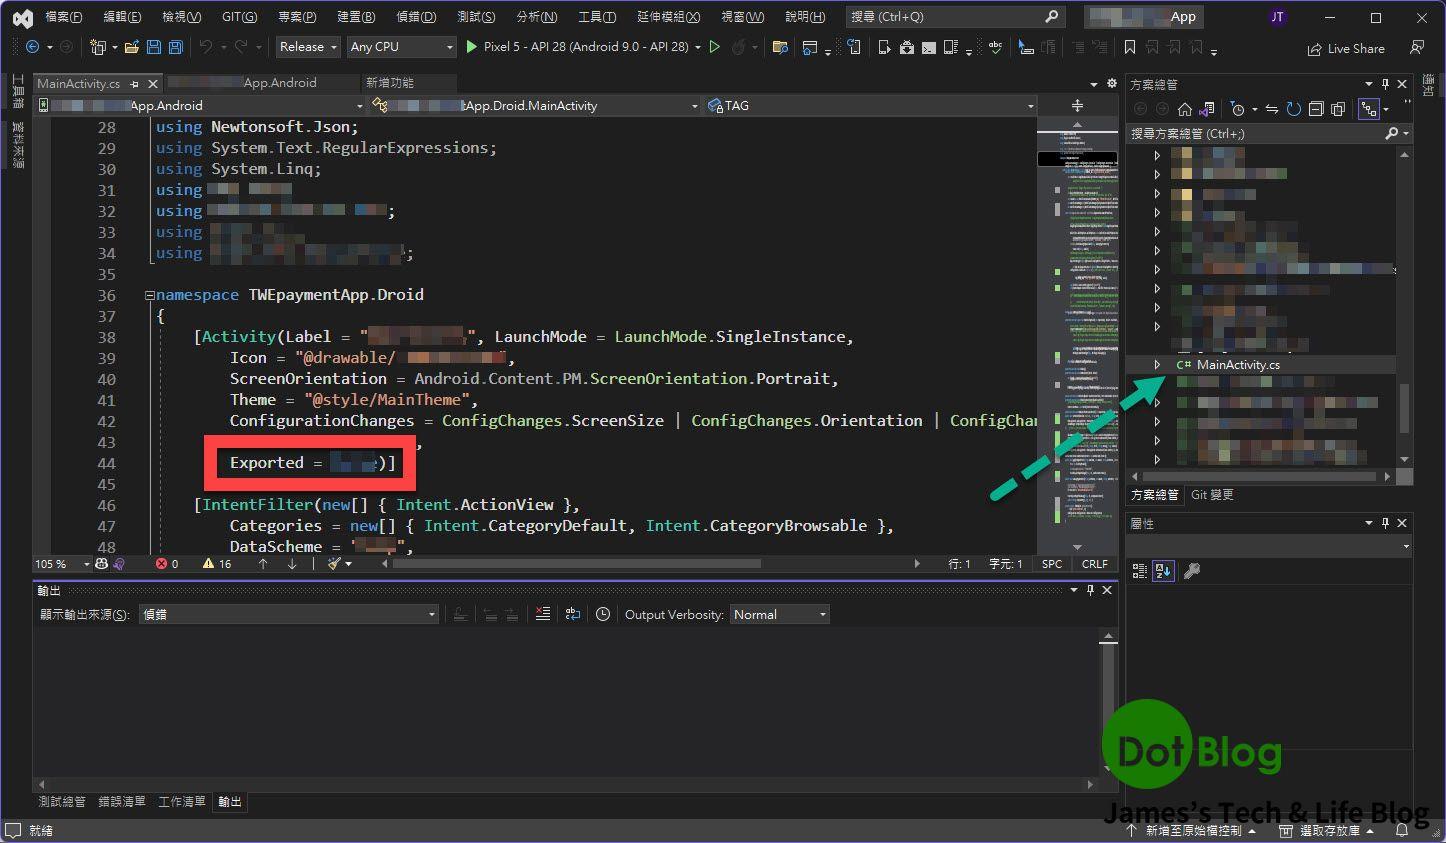Click Save All in the toolbar
This screenshot has width=1446, height=843.
(174, 46)
